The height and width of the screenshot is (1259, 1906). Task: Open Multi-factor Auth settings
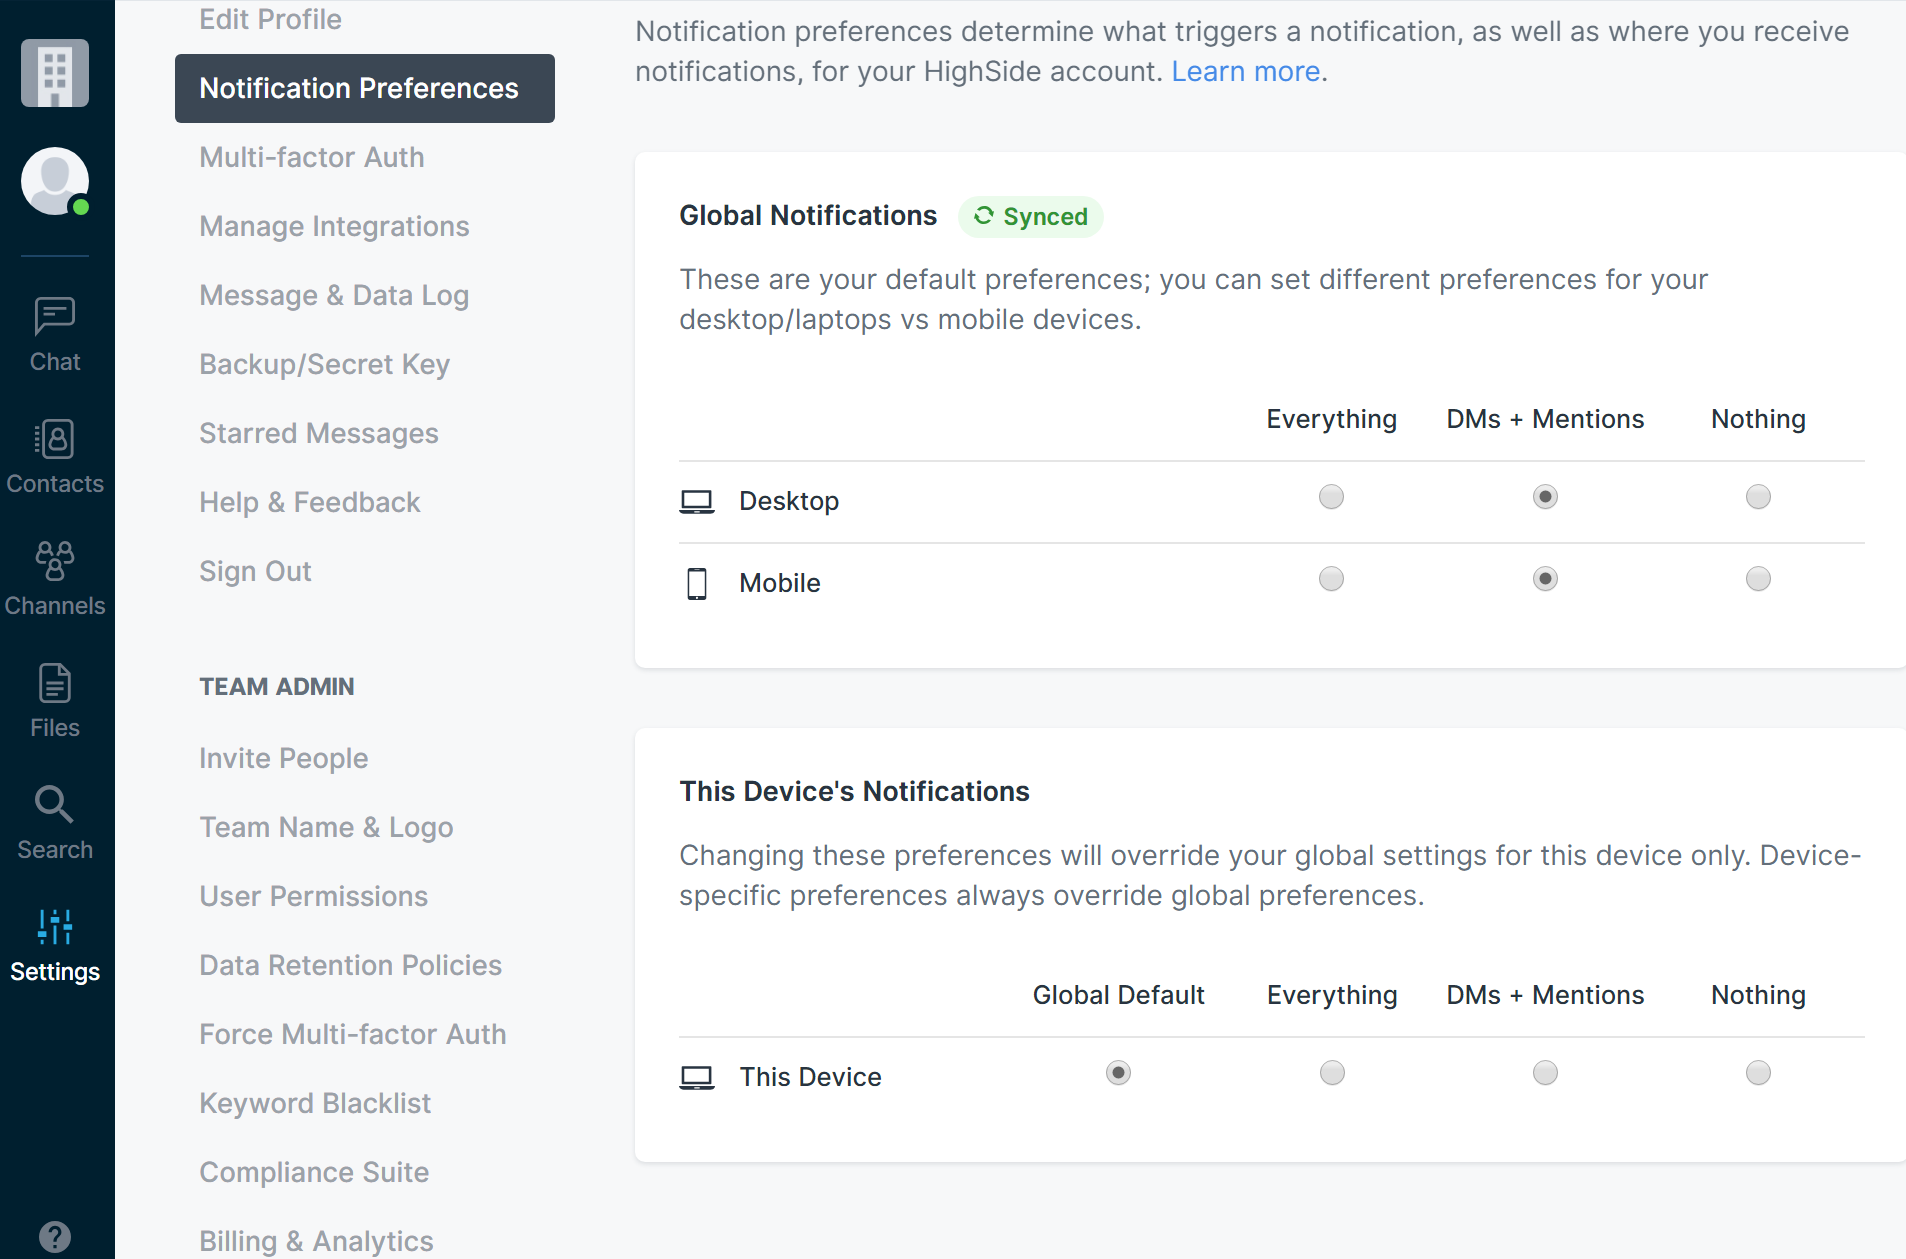click(x=312, y=157)
